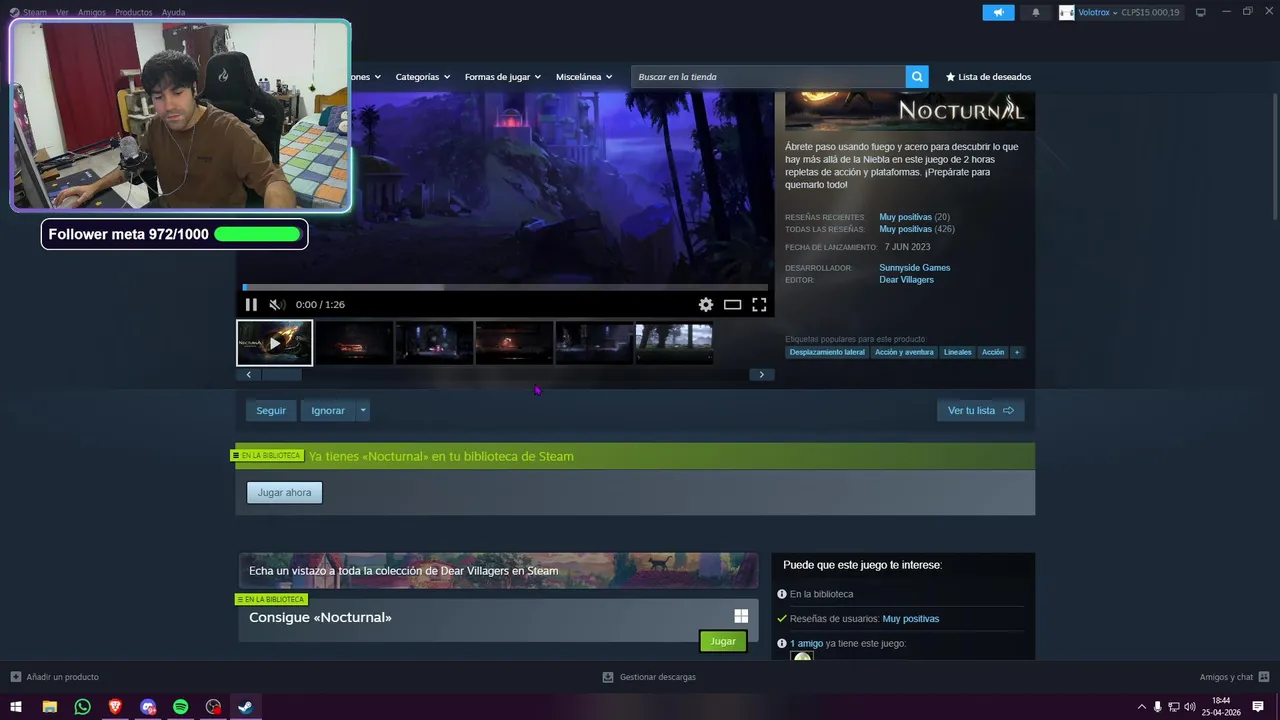This screenshot has width=1280, height=720.
Task: Select the first trailer thumbnail with play icon
Action: pyautogui.click(x=275, y=343)
